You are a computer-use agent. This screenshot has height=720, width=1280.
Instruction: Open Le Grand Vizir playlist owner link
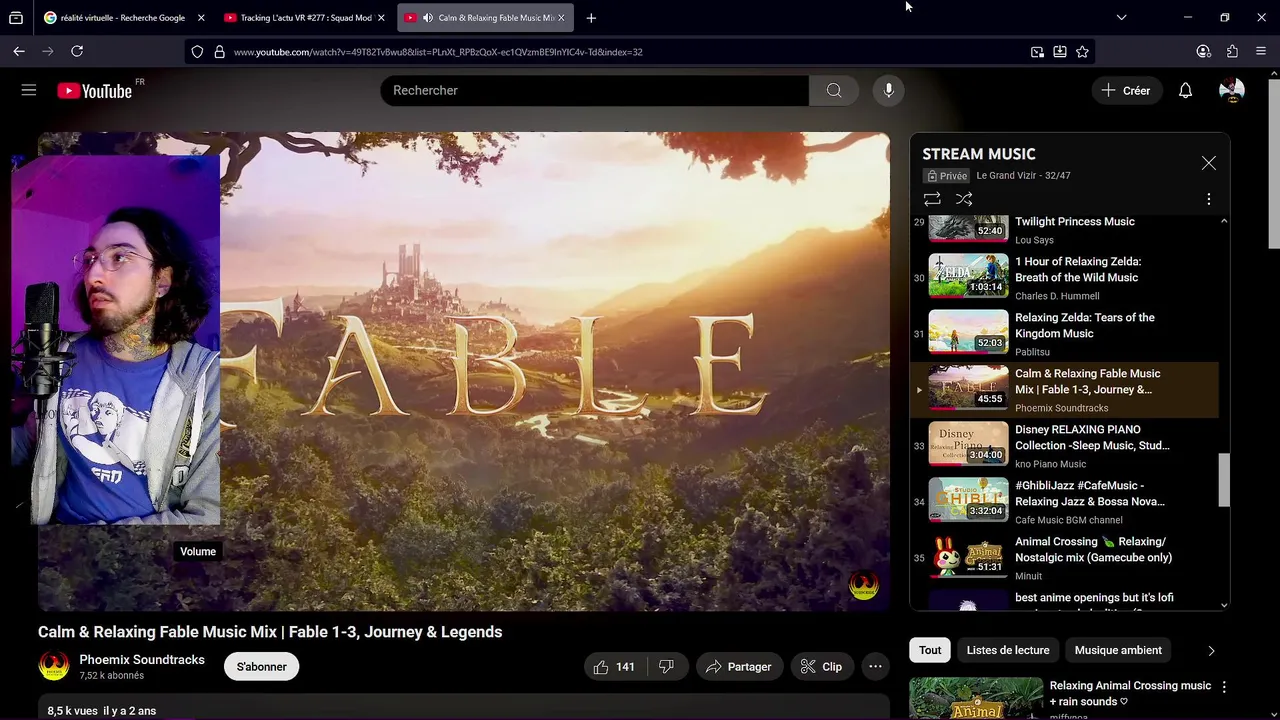pos(1006,176)
